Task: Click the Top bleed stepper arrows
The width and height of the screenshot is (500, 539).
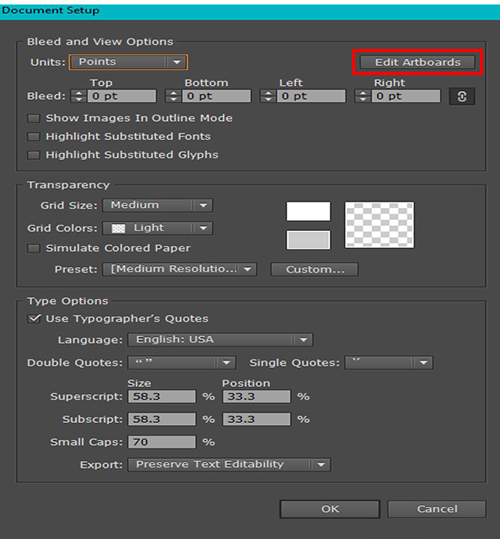Action: click(79, 96)
